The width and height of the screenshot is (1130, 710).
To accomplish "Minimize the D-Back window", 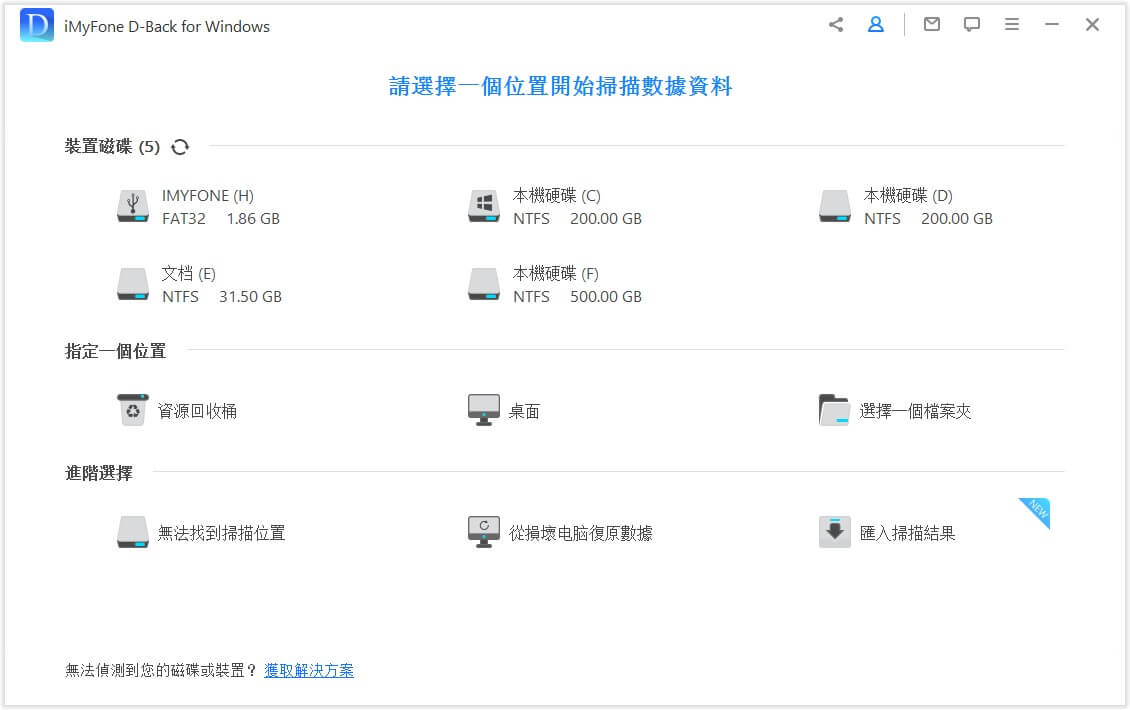I will click(1052, 25).
